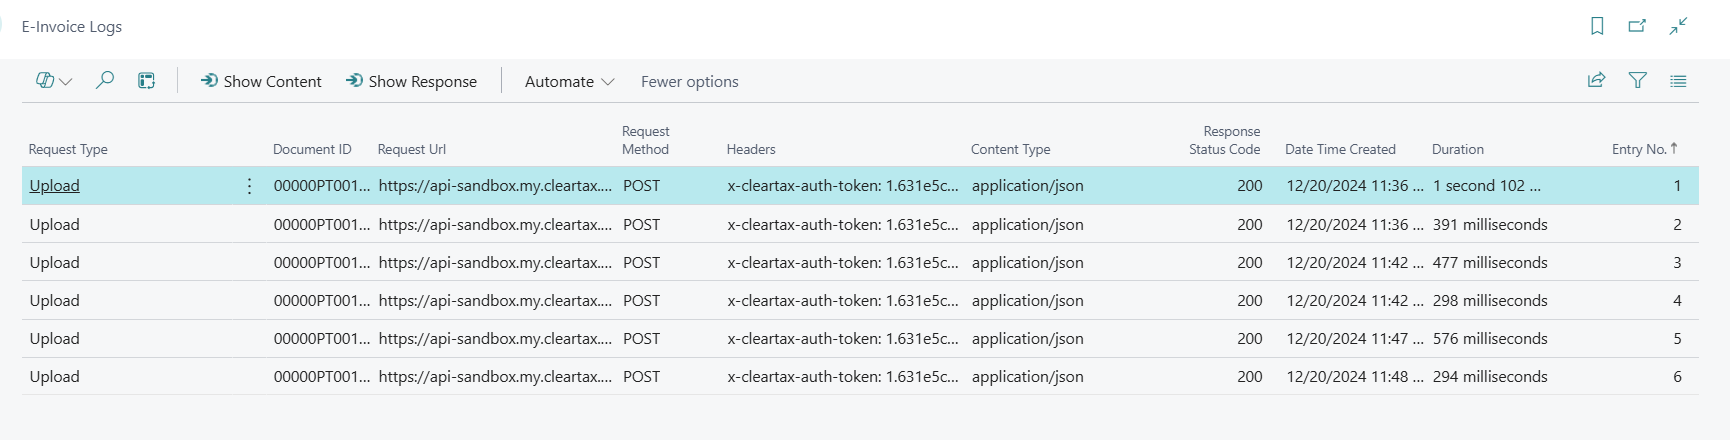Click the share icon in toolbar
This screenshot has height=440, width=1730.
(1596, 81)
